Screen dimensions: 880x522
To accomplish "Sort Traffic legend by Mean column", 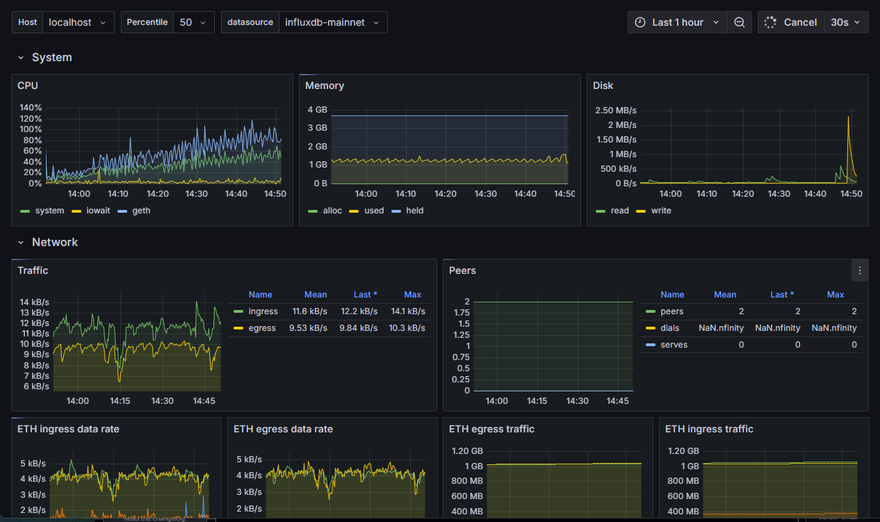I will (x=315, y=295).
